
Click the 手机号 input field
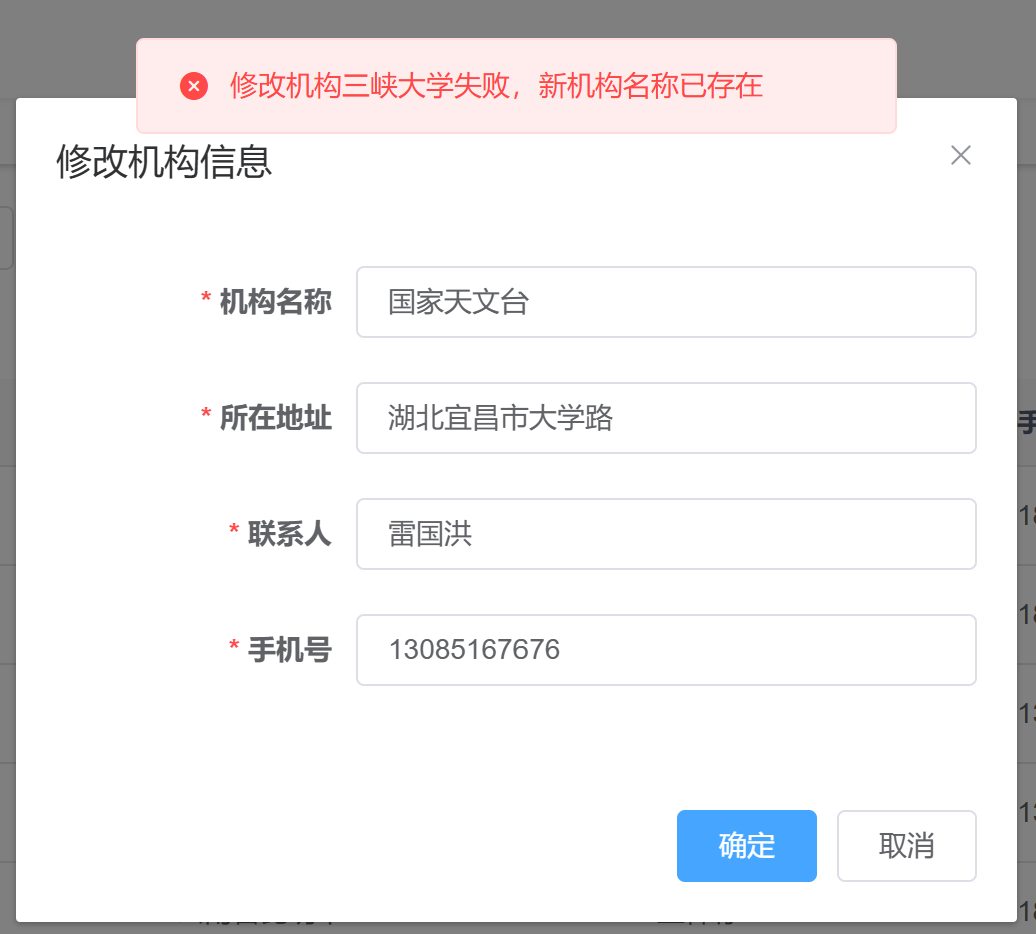point(666,650)
